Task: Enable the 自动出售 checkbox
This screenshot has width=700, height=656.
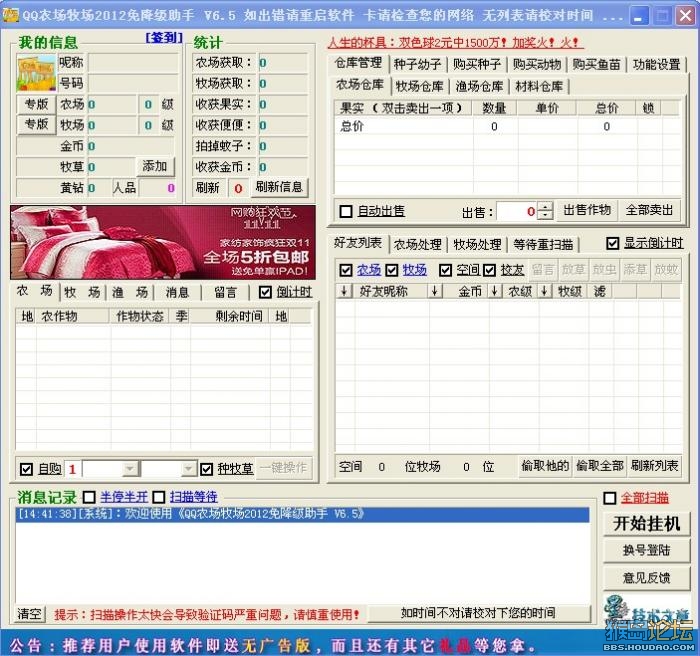Action: [346, 211]
